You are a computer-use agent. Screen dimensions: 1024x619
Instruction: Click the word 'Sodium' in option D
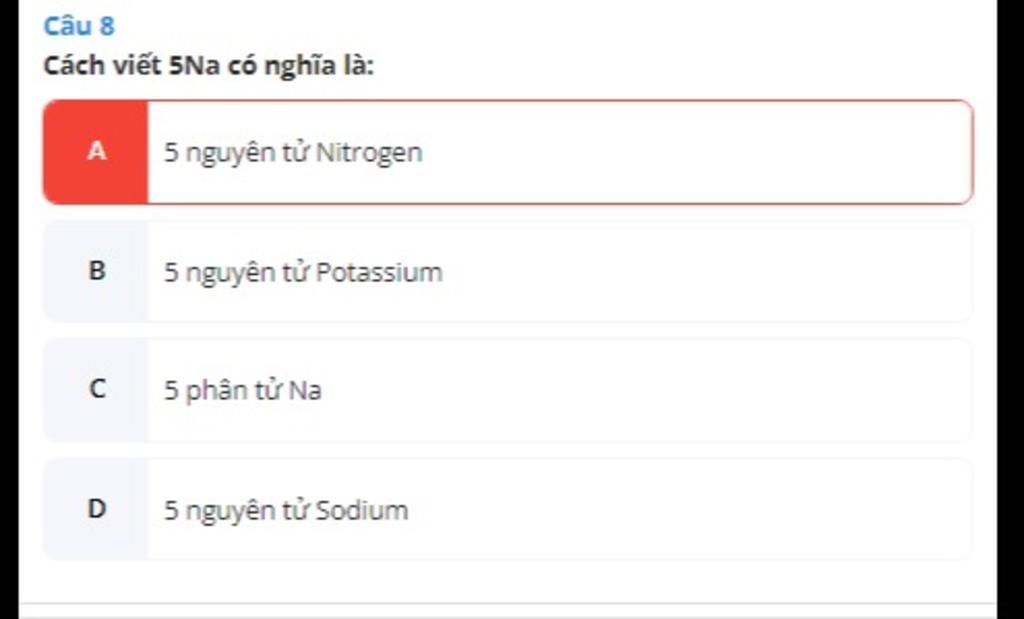click(362, 510)
